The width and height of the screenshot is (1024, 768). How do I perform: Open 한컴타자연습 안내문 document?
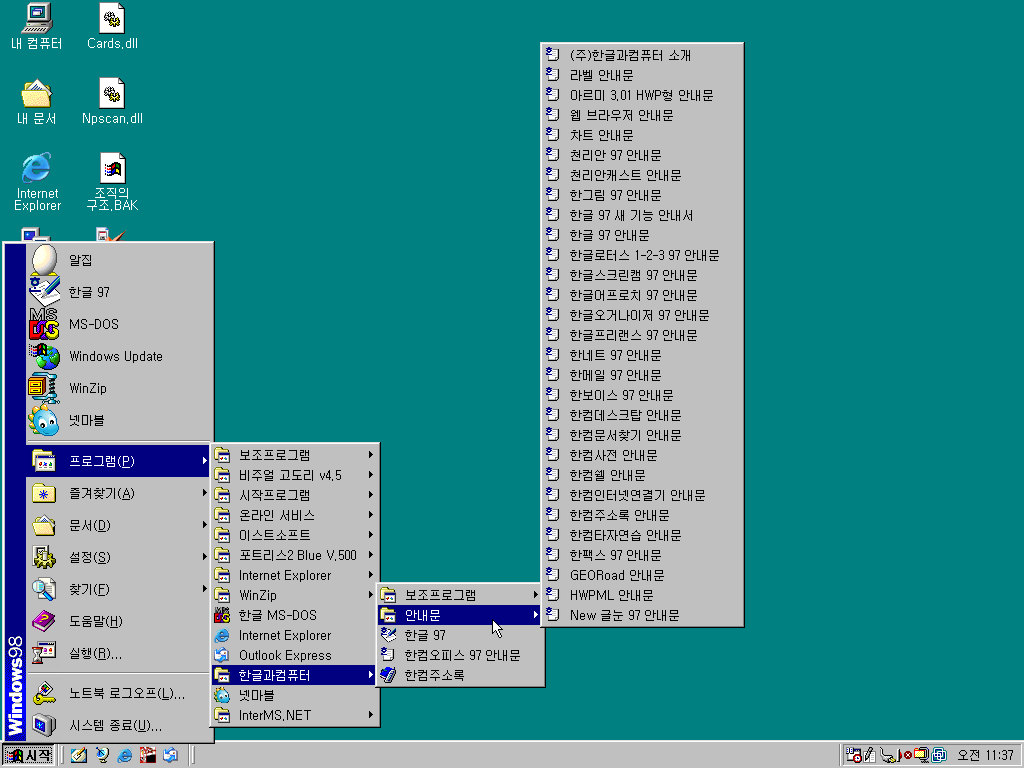[x=643, y=535]
